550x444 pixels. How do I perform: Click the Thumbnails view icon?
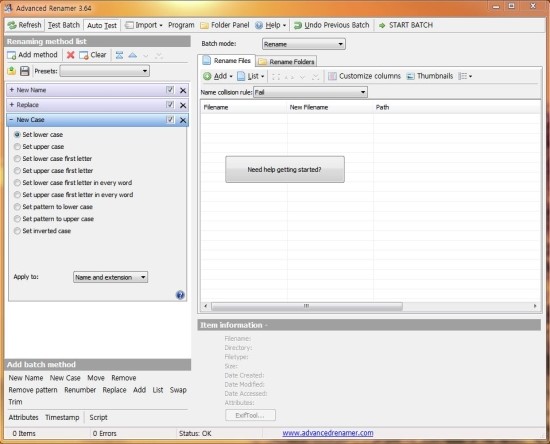tap(410, 76)
